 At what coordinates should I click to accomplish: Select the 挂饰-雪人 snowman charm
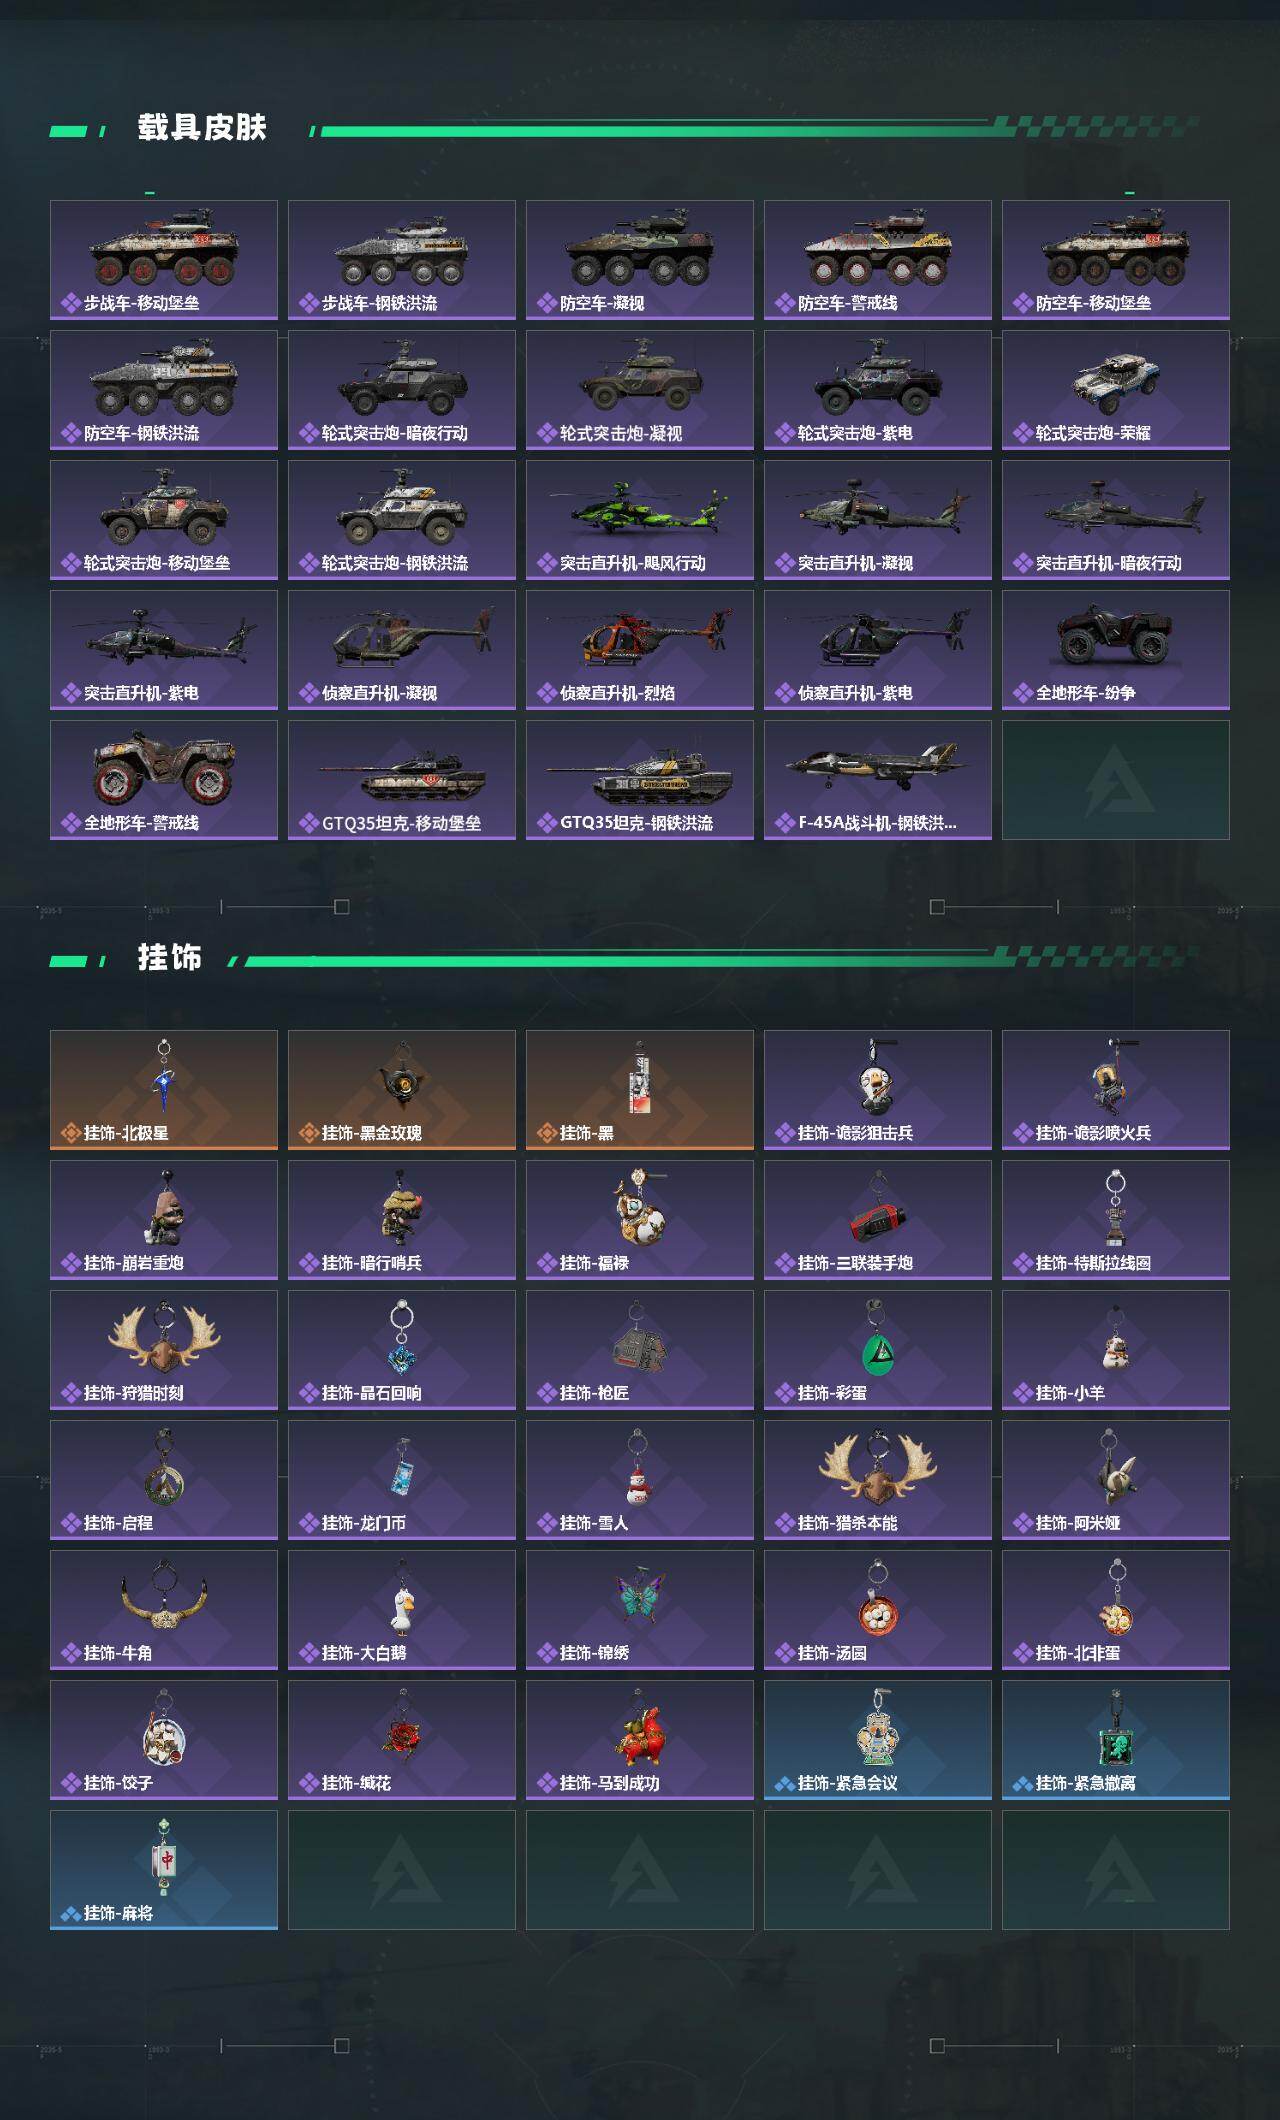click(640, 1480)
